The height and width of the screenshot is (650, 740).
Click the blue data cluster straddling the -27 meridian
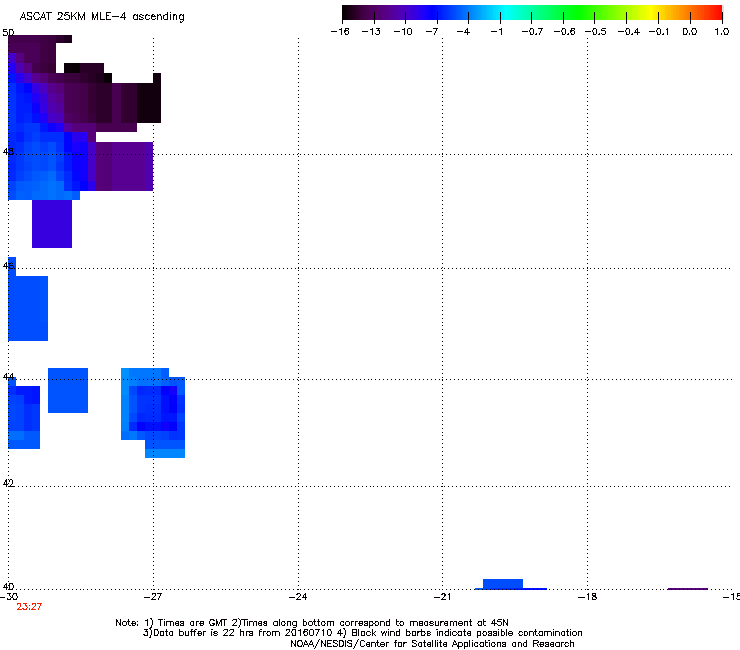point(153,411)
